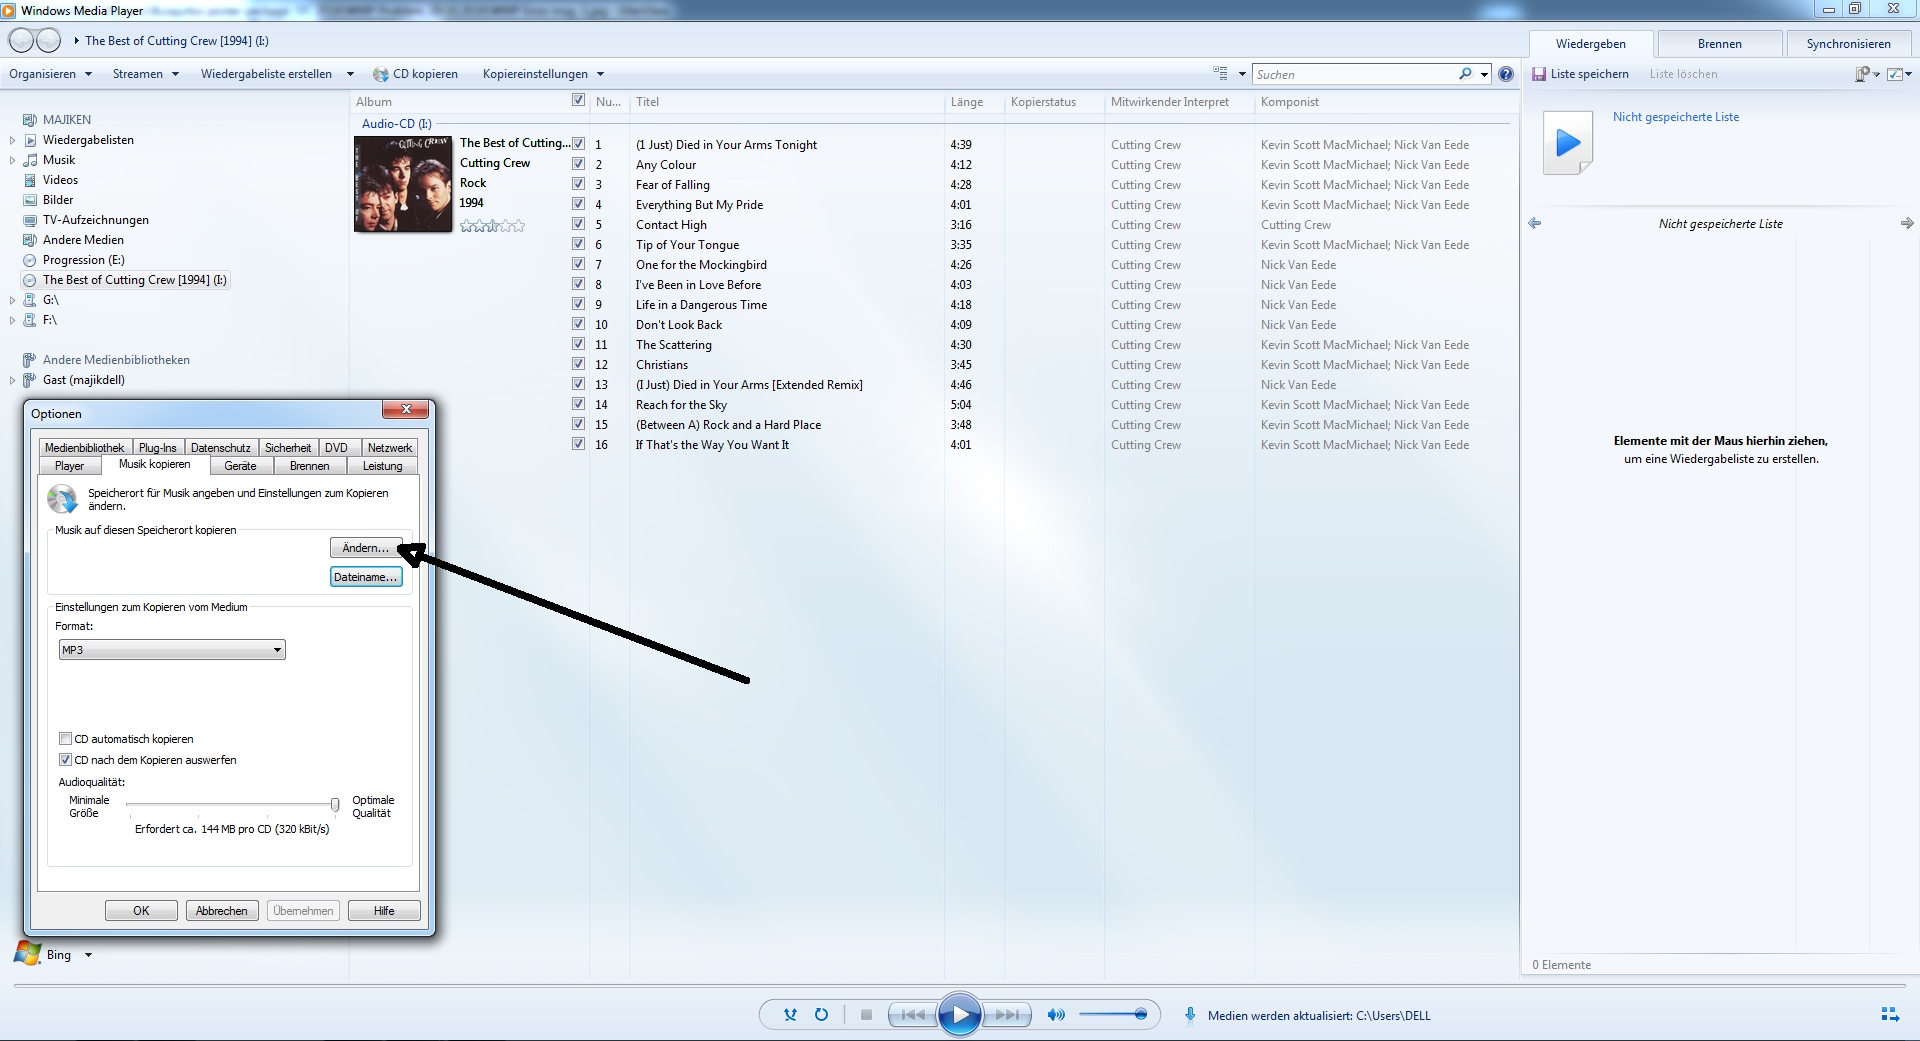Screen dimensions: 1920x1041
Task: Click the media update status icon
Action: tap(1190, 1015)
